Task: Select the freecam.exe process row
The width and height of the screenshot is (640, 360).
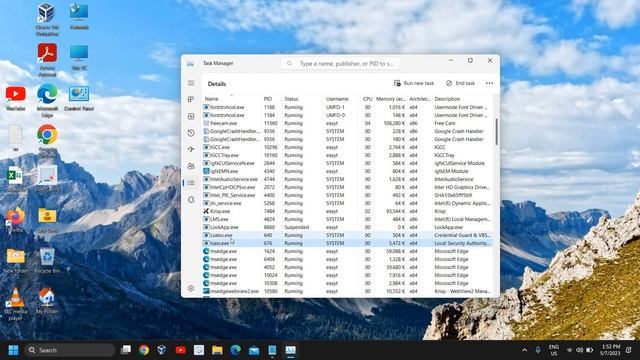Action: pyautogui.click(x=347, y=123)
